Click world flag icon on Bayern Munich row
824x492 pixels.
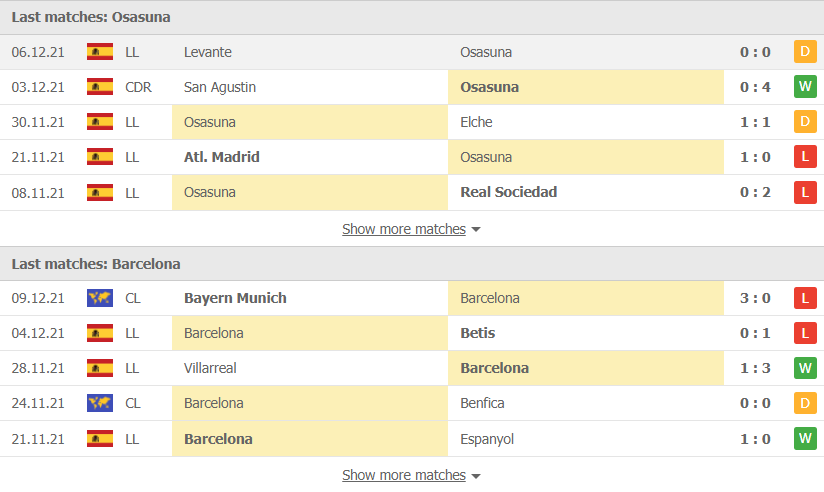(100, 298)
